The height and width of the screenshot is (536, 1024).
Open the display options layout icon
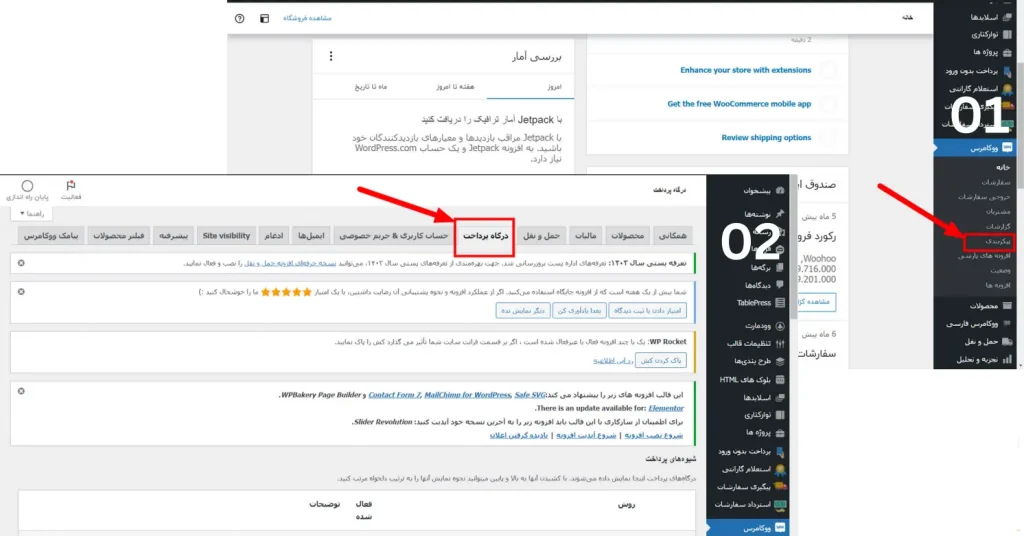coord(264,18)
